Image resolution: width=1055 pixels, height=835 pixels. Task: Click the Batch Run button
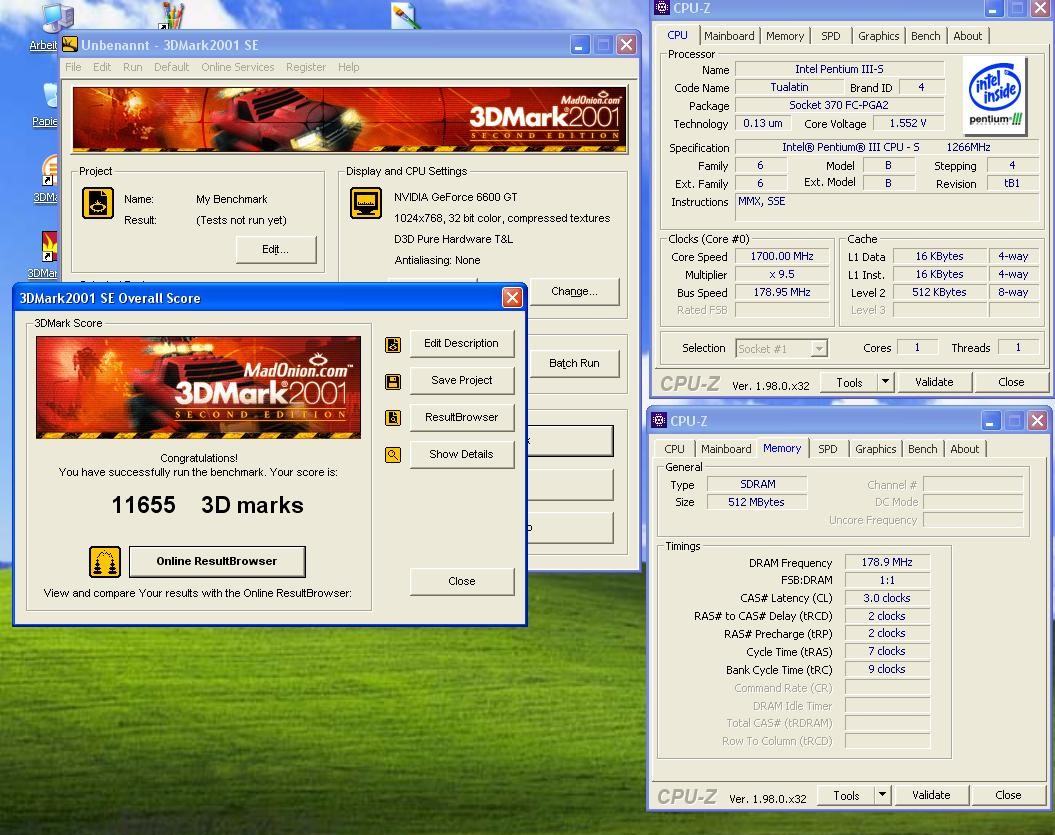574,363
